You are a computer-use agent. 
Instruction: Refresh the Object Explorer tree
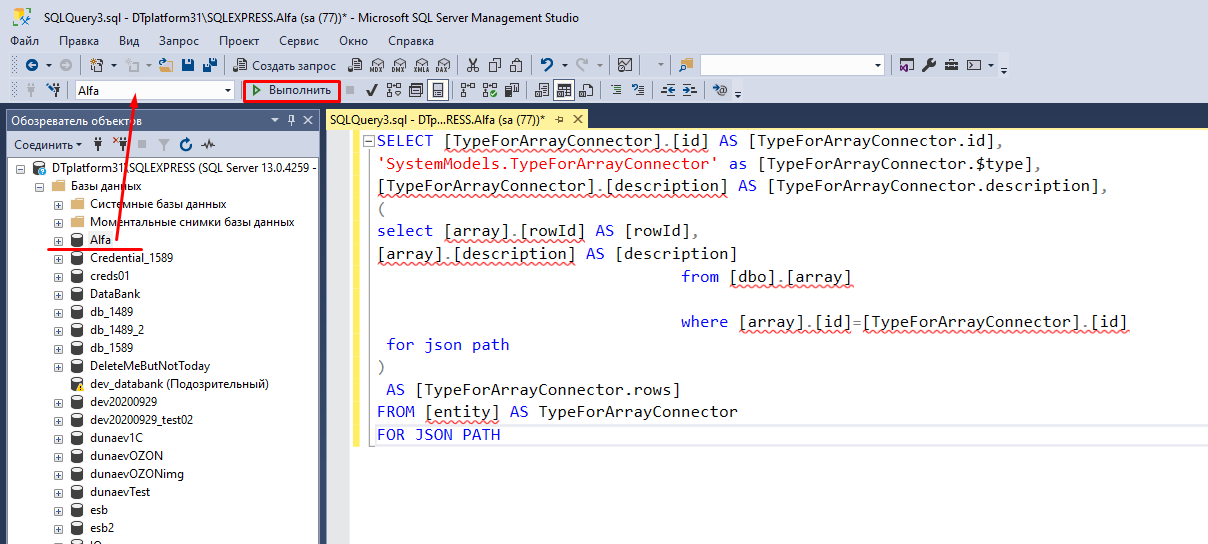(186, 145)
